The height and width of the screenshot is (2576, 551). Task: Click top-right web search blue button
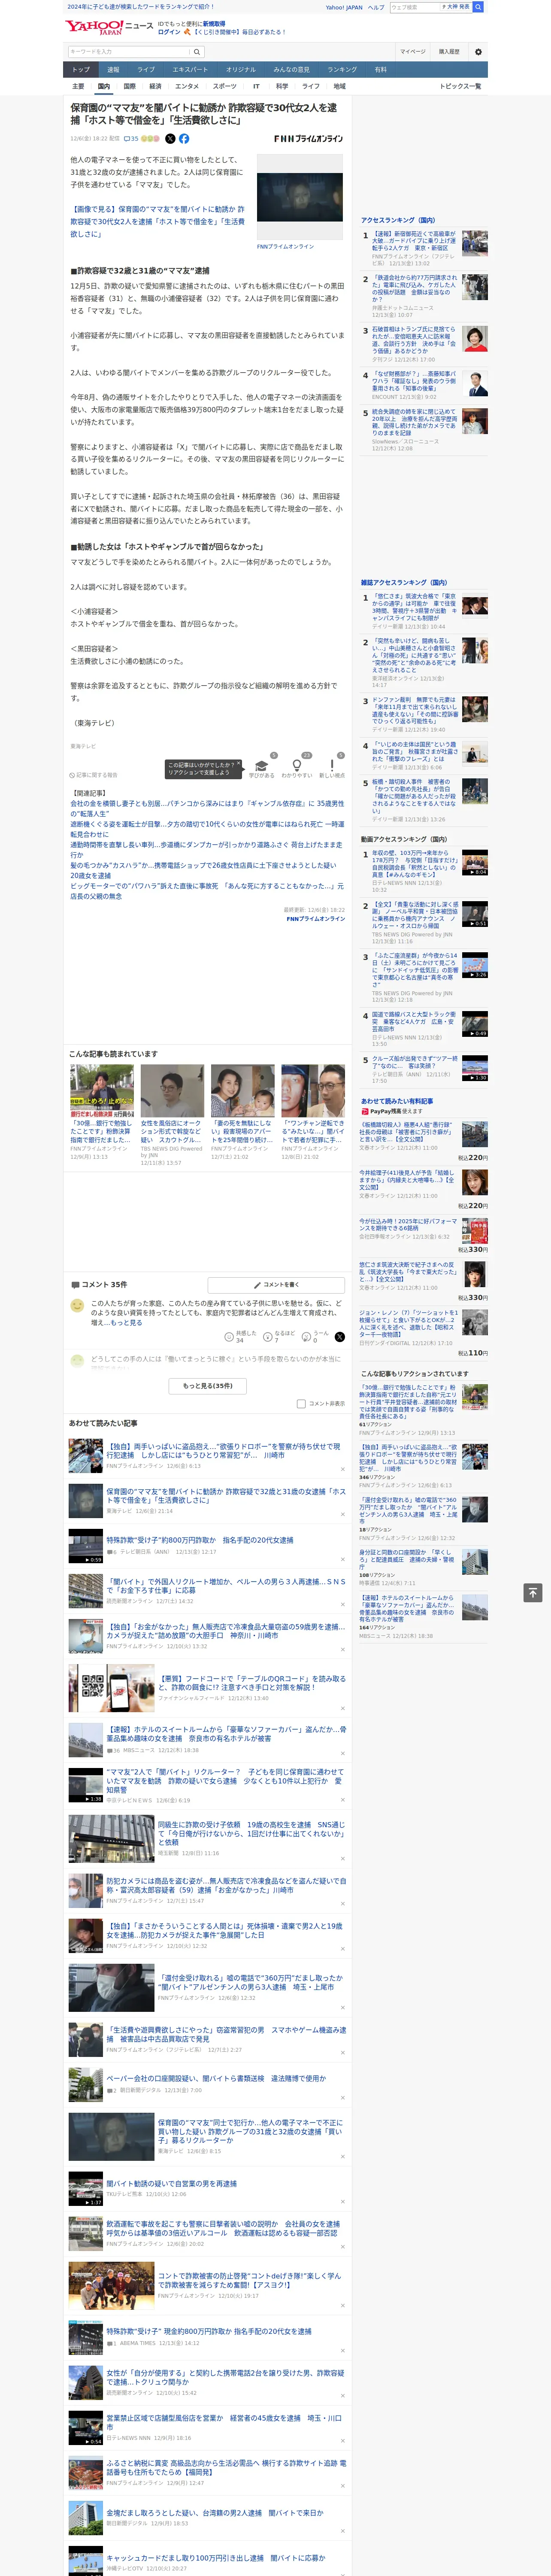click(478, 7)
